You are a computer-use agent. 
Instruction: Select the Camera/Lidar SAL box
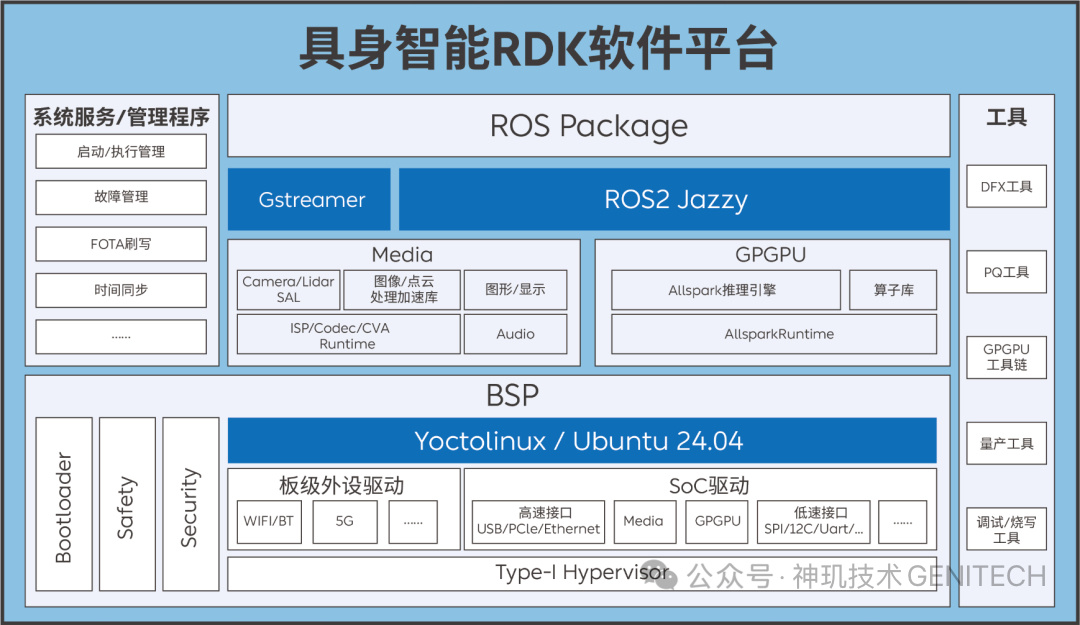pos(288,289)
